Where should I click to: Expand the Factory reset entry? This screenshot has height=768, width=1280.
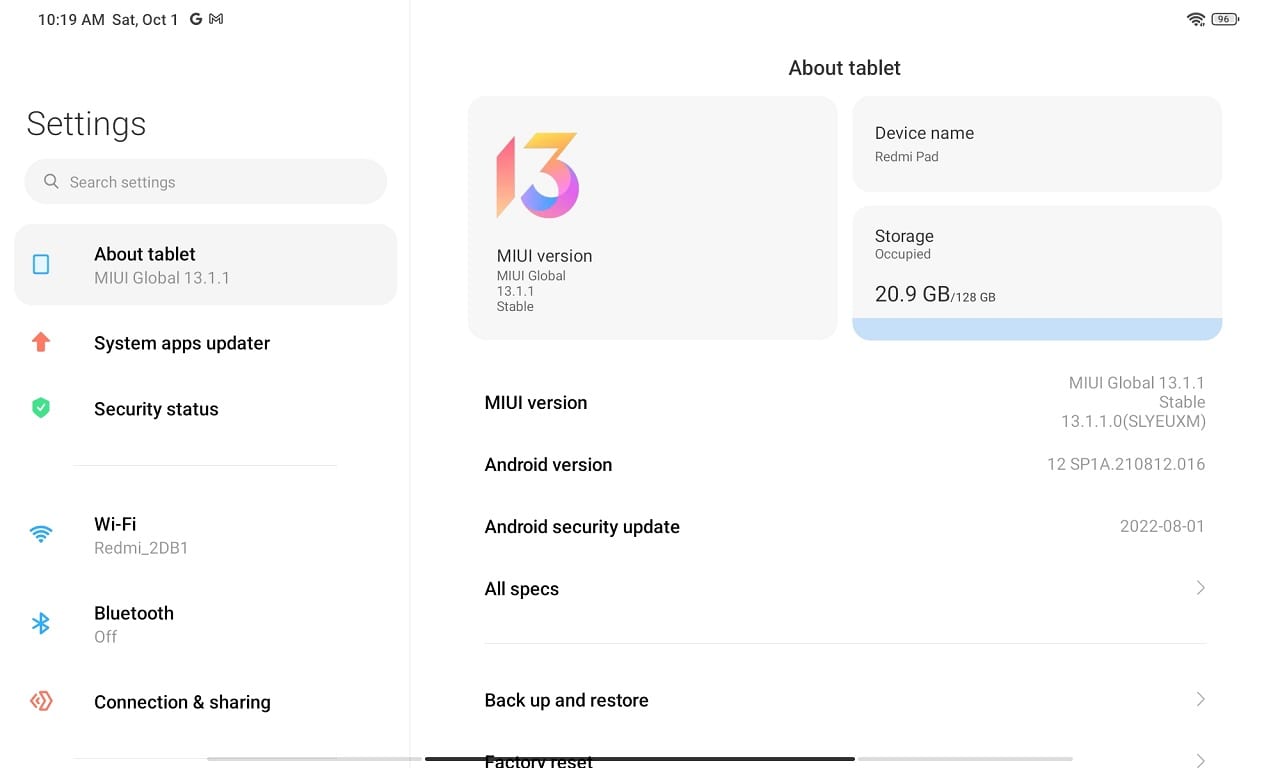click(844, 759)
